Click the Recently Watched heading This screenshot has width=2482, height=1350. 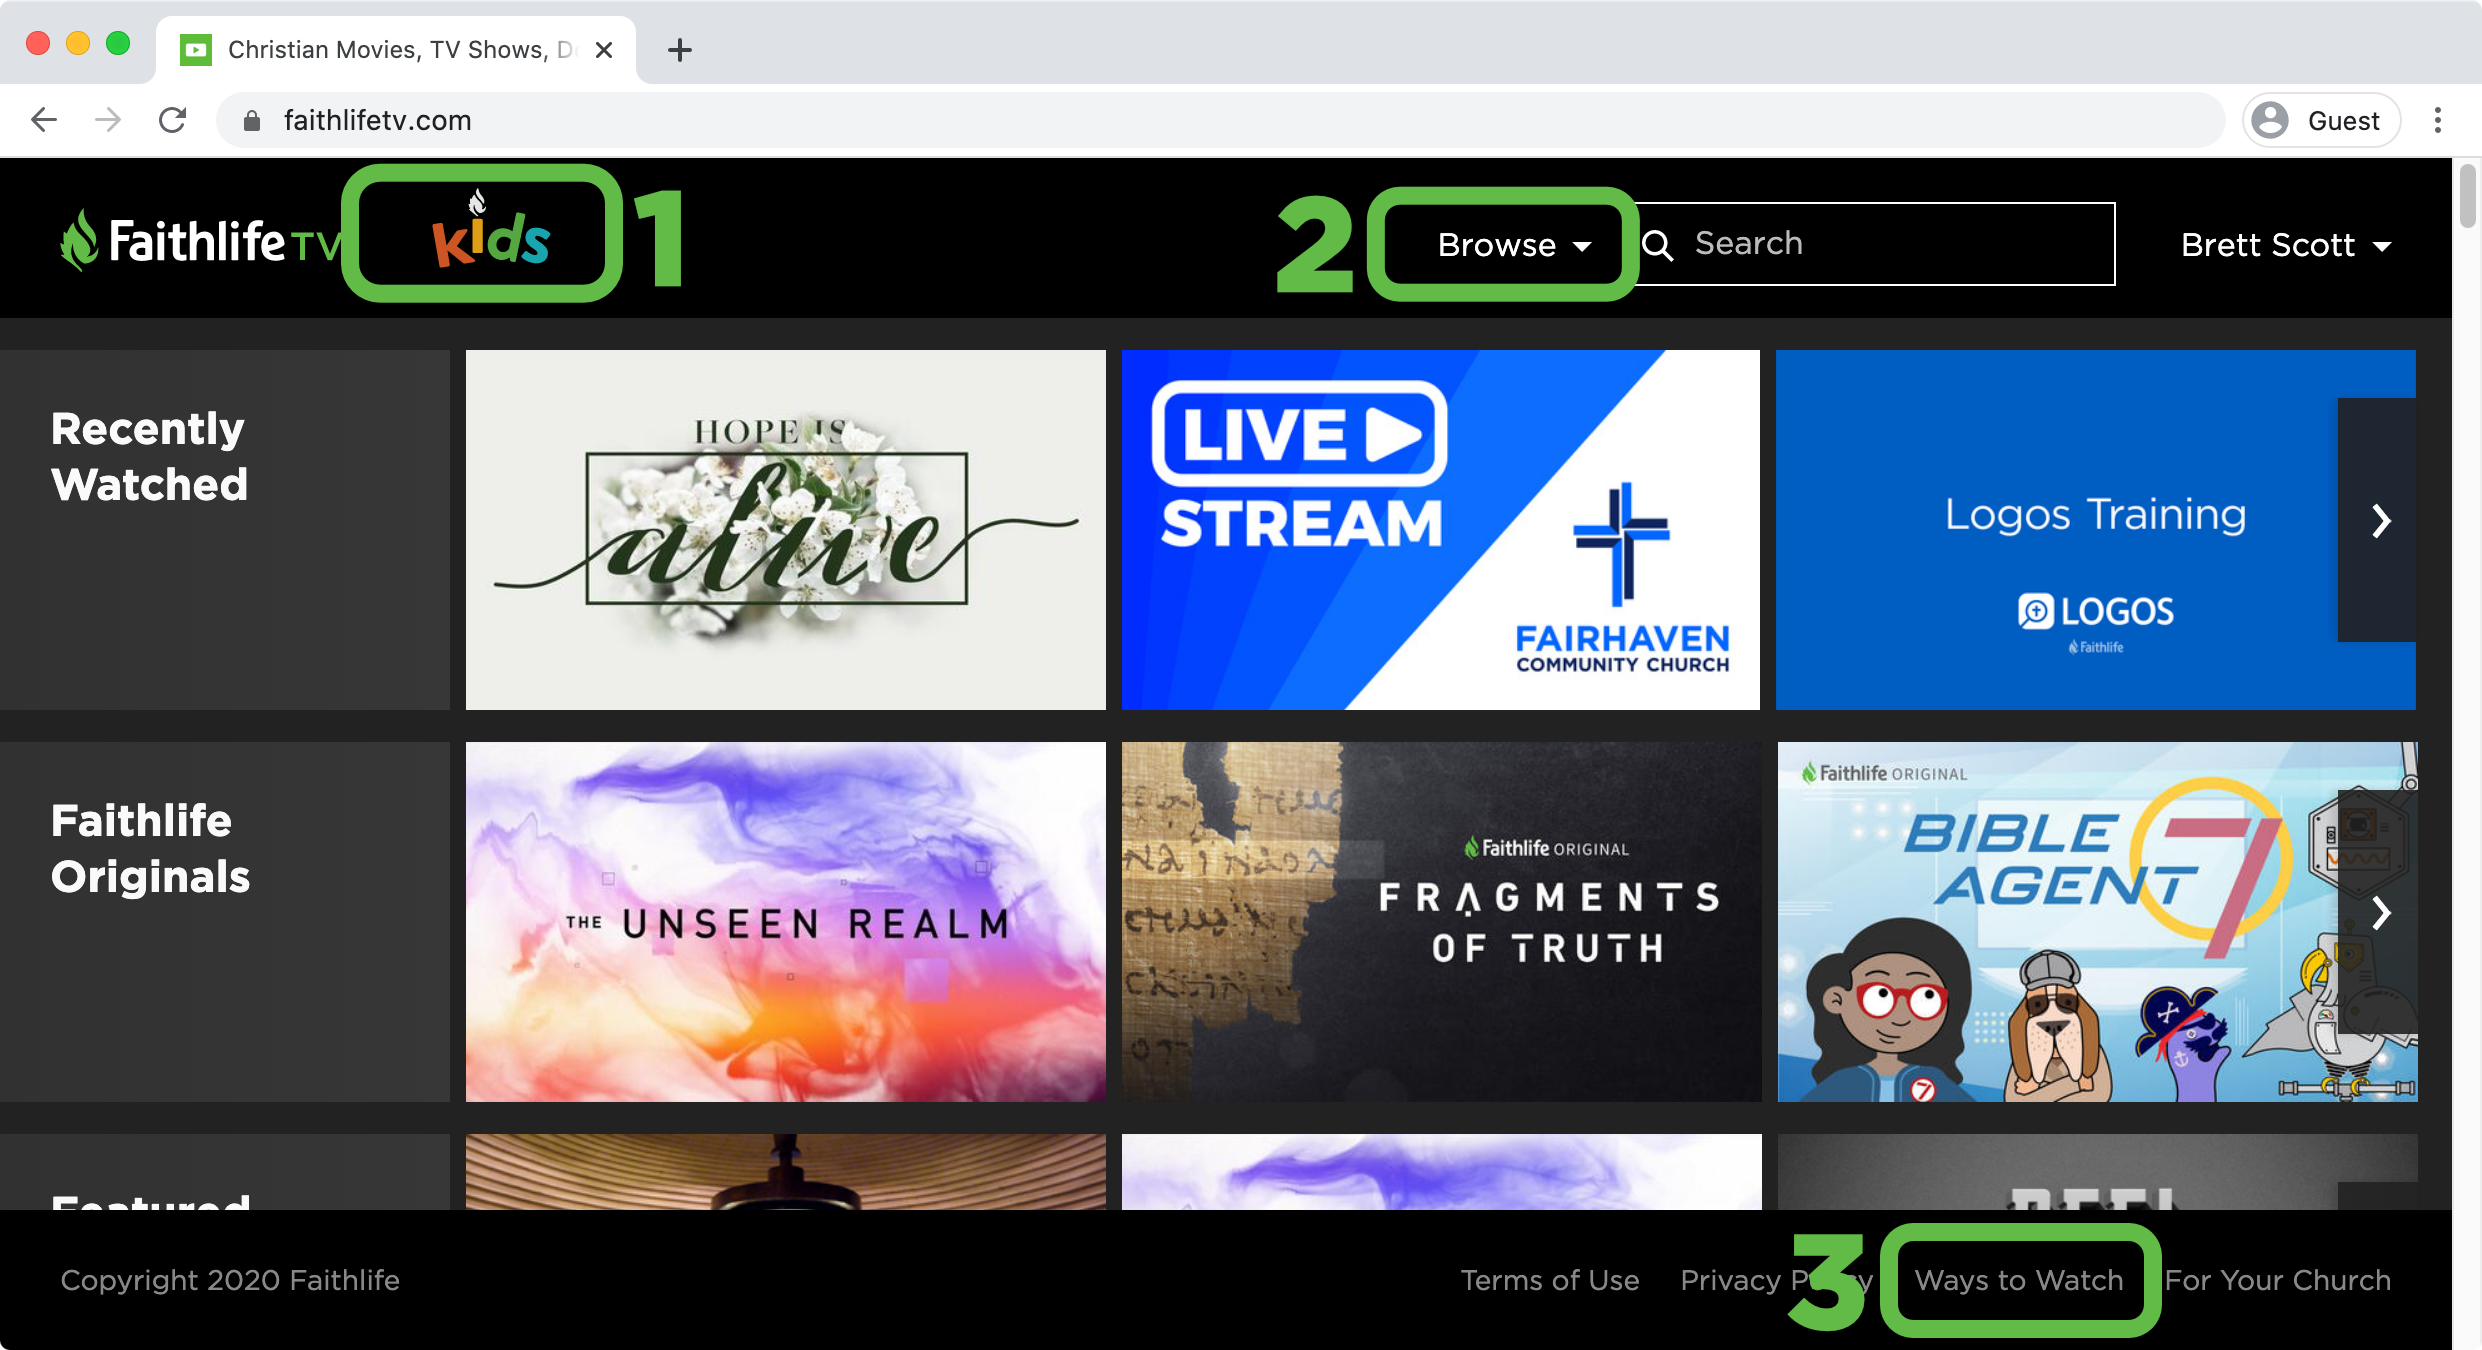(x=149, y=457)
